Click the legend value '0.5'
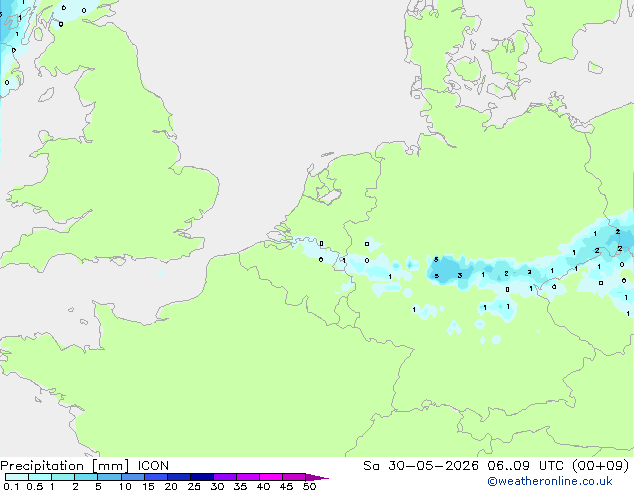634x490 pixels. [35, 486]
